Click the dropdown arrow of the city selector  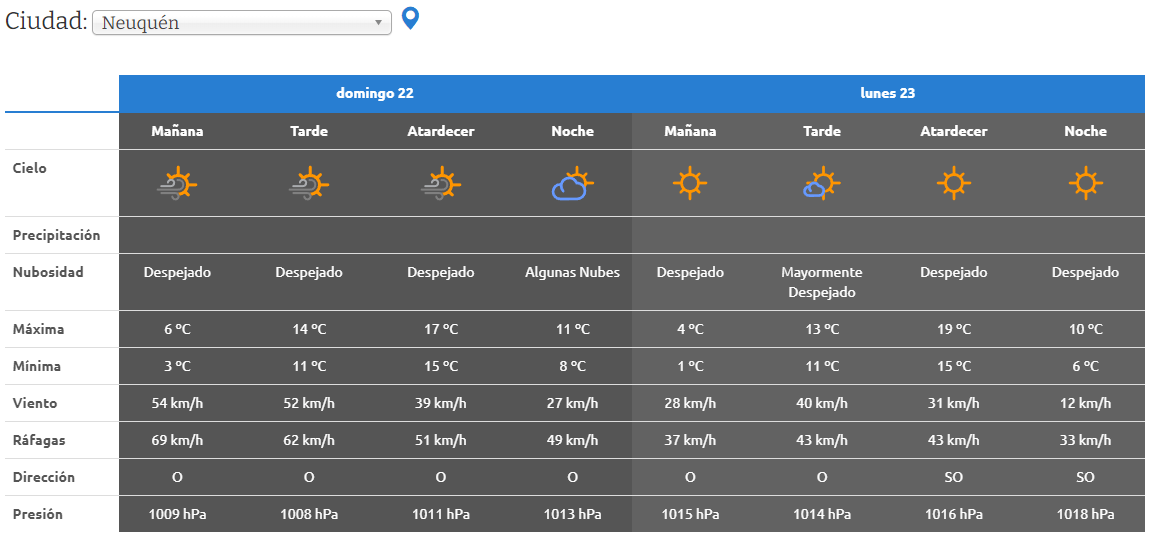379,23
